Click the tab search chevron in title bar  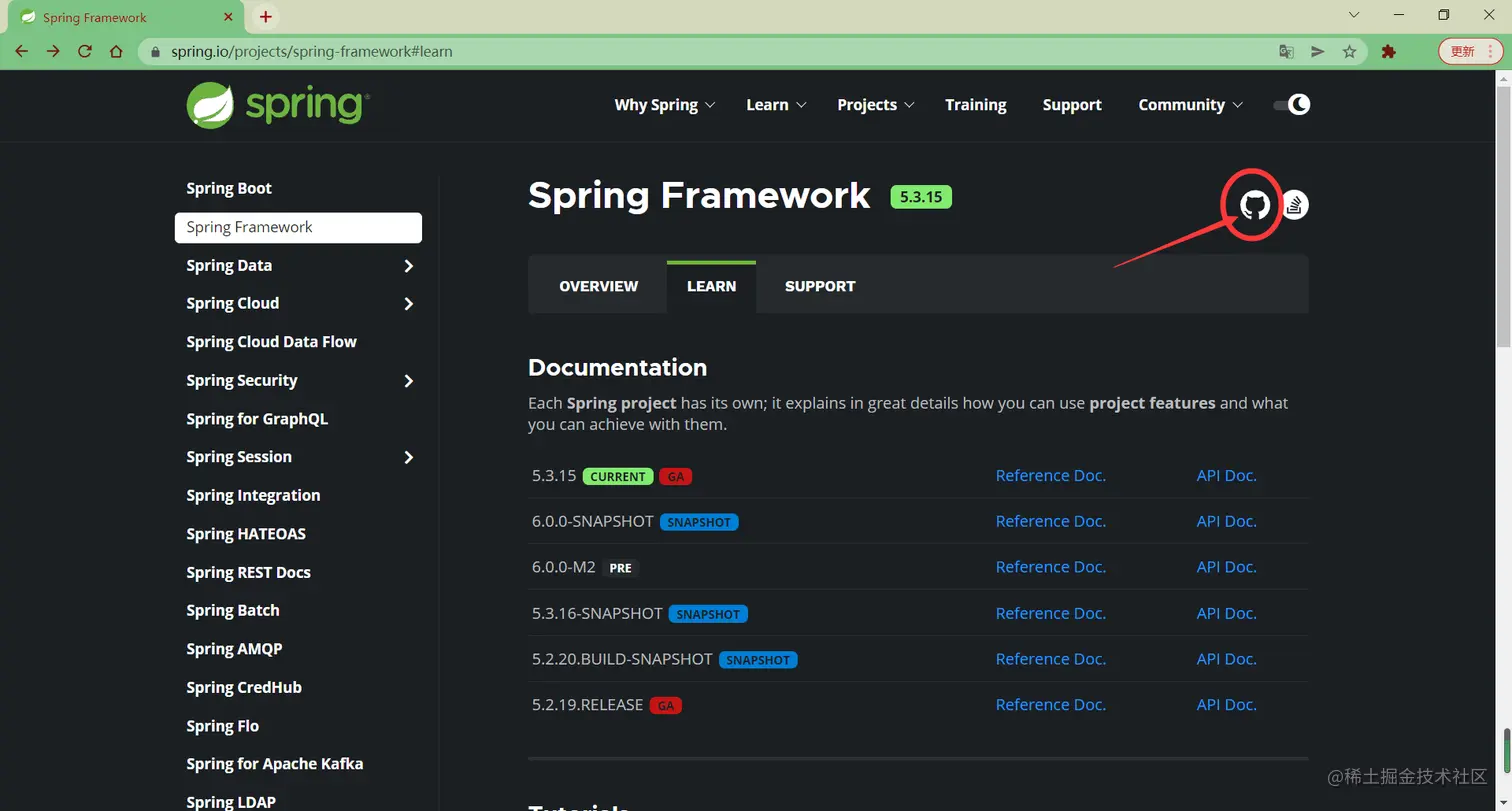coord(1354,15)
